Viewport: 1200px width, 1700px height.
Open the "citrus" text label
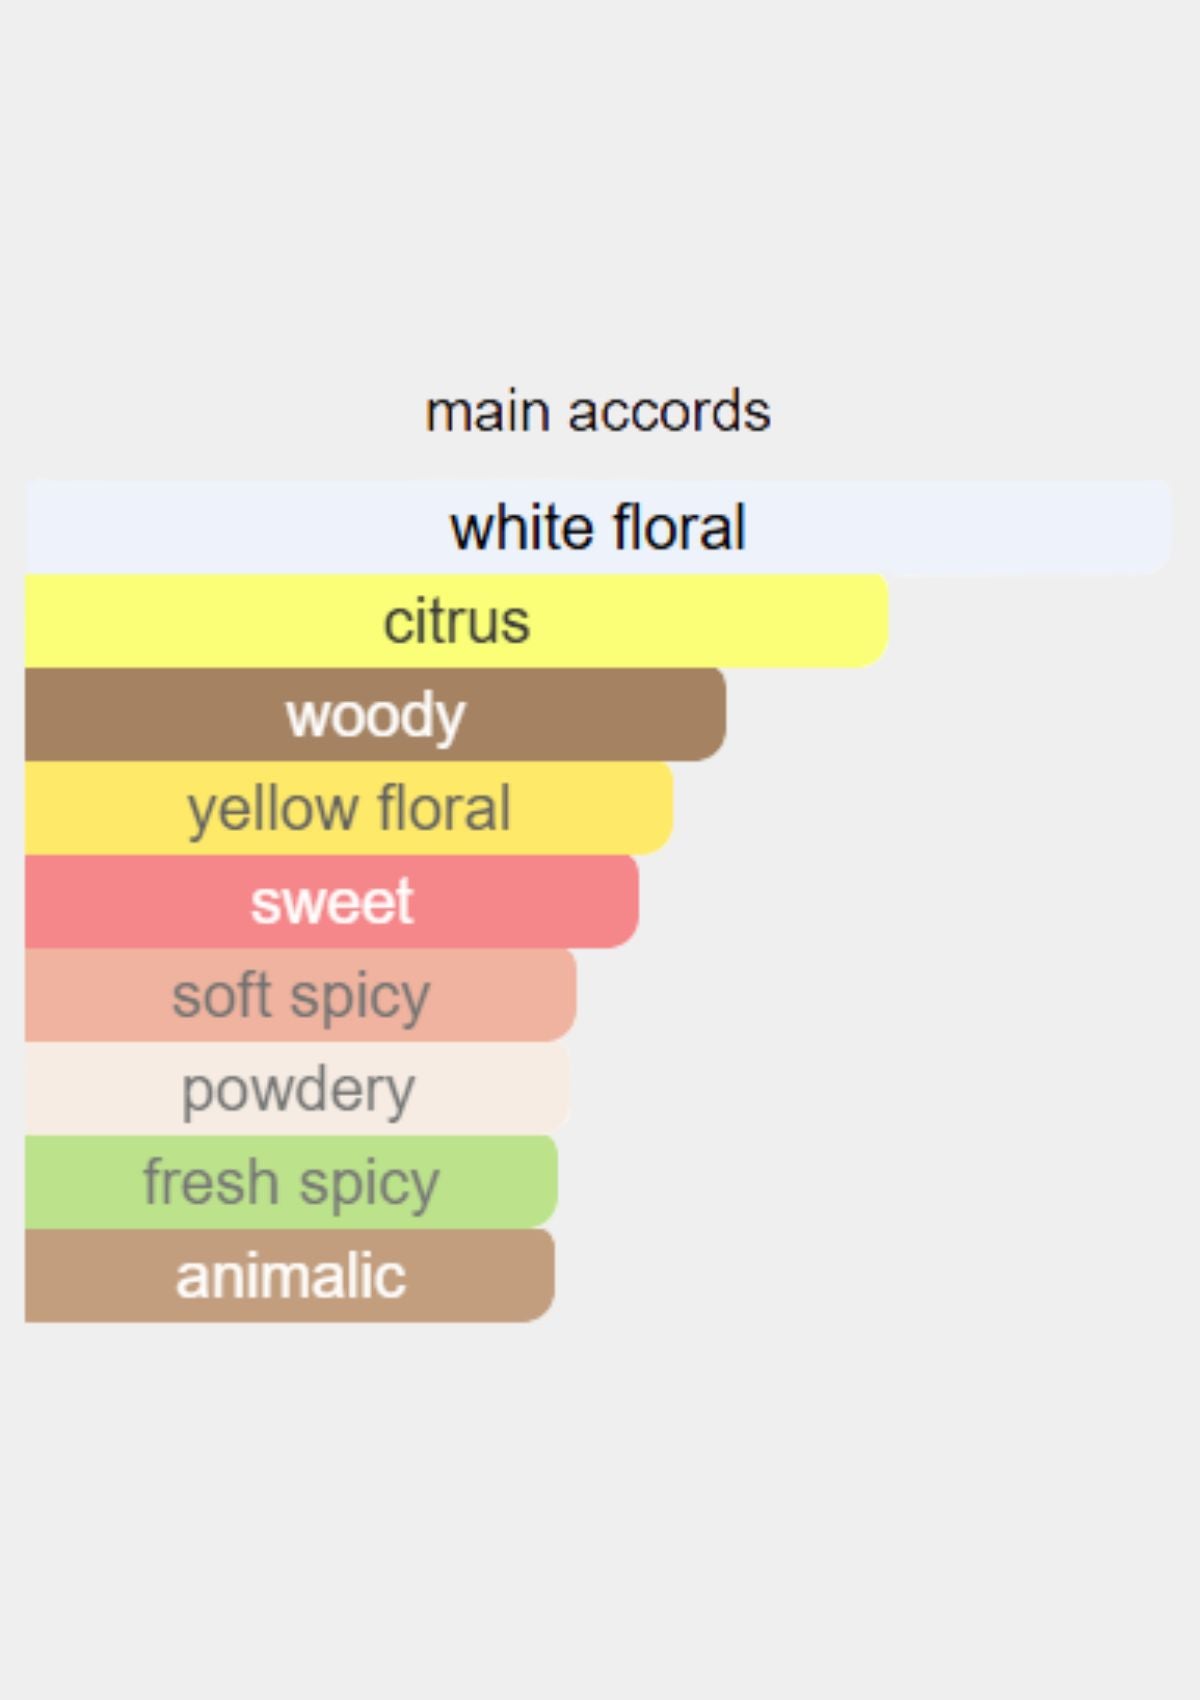click(456, 621)
